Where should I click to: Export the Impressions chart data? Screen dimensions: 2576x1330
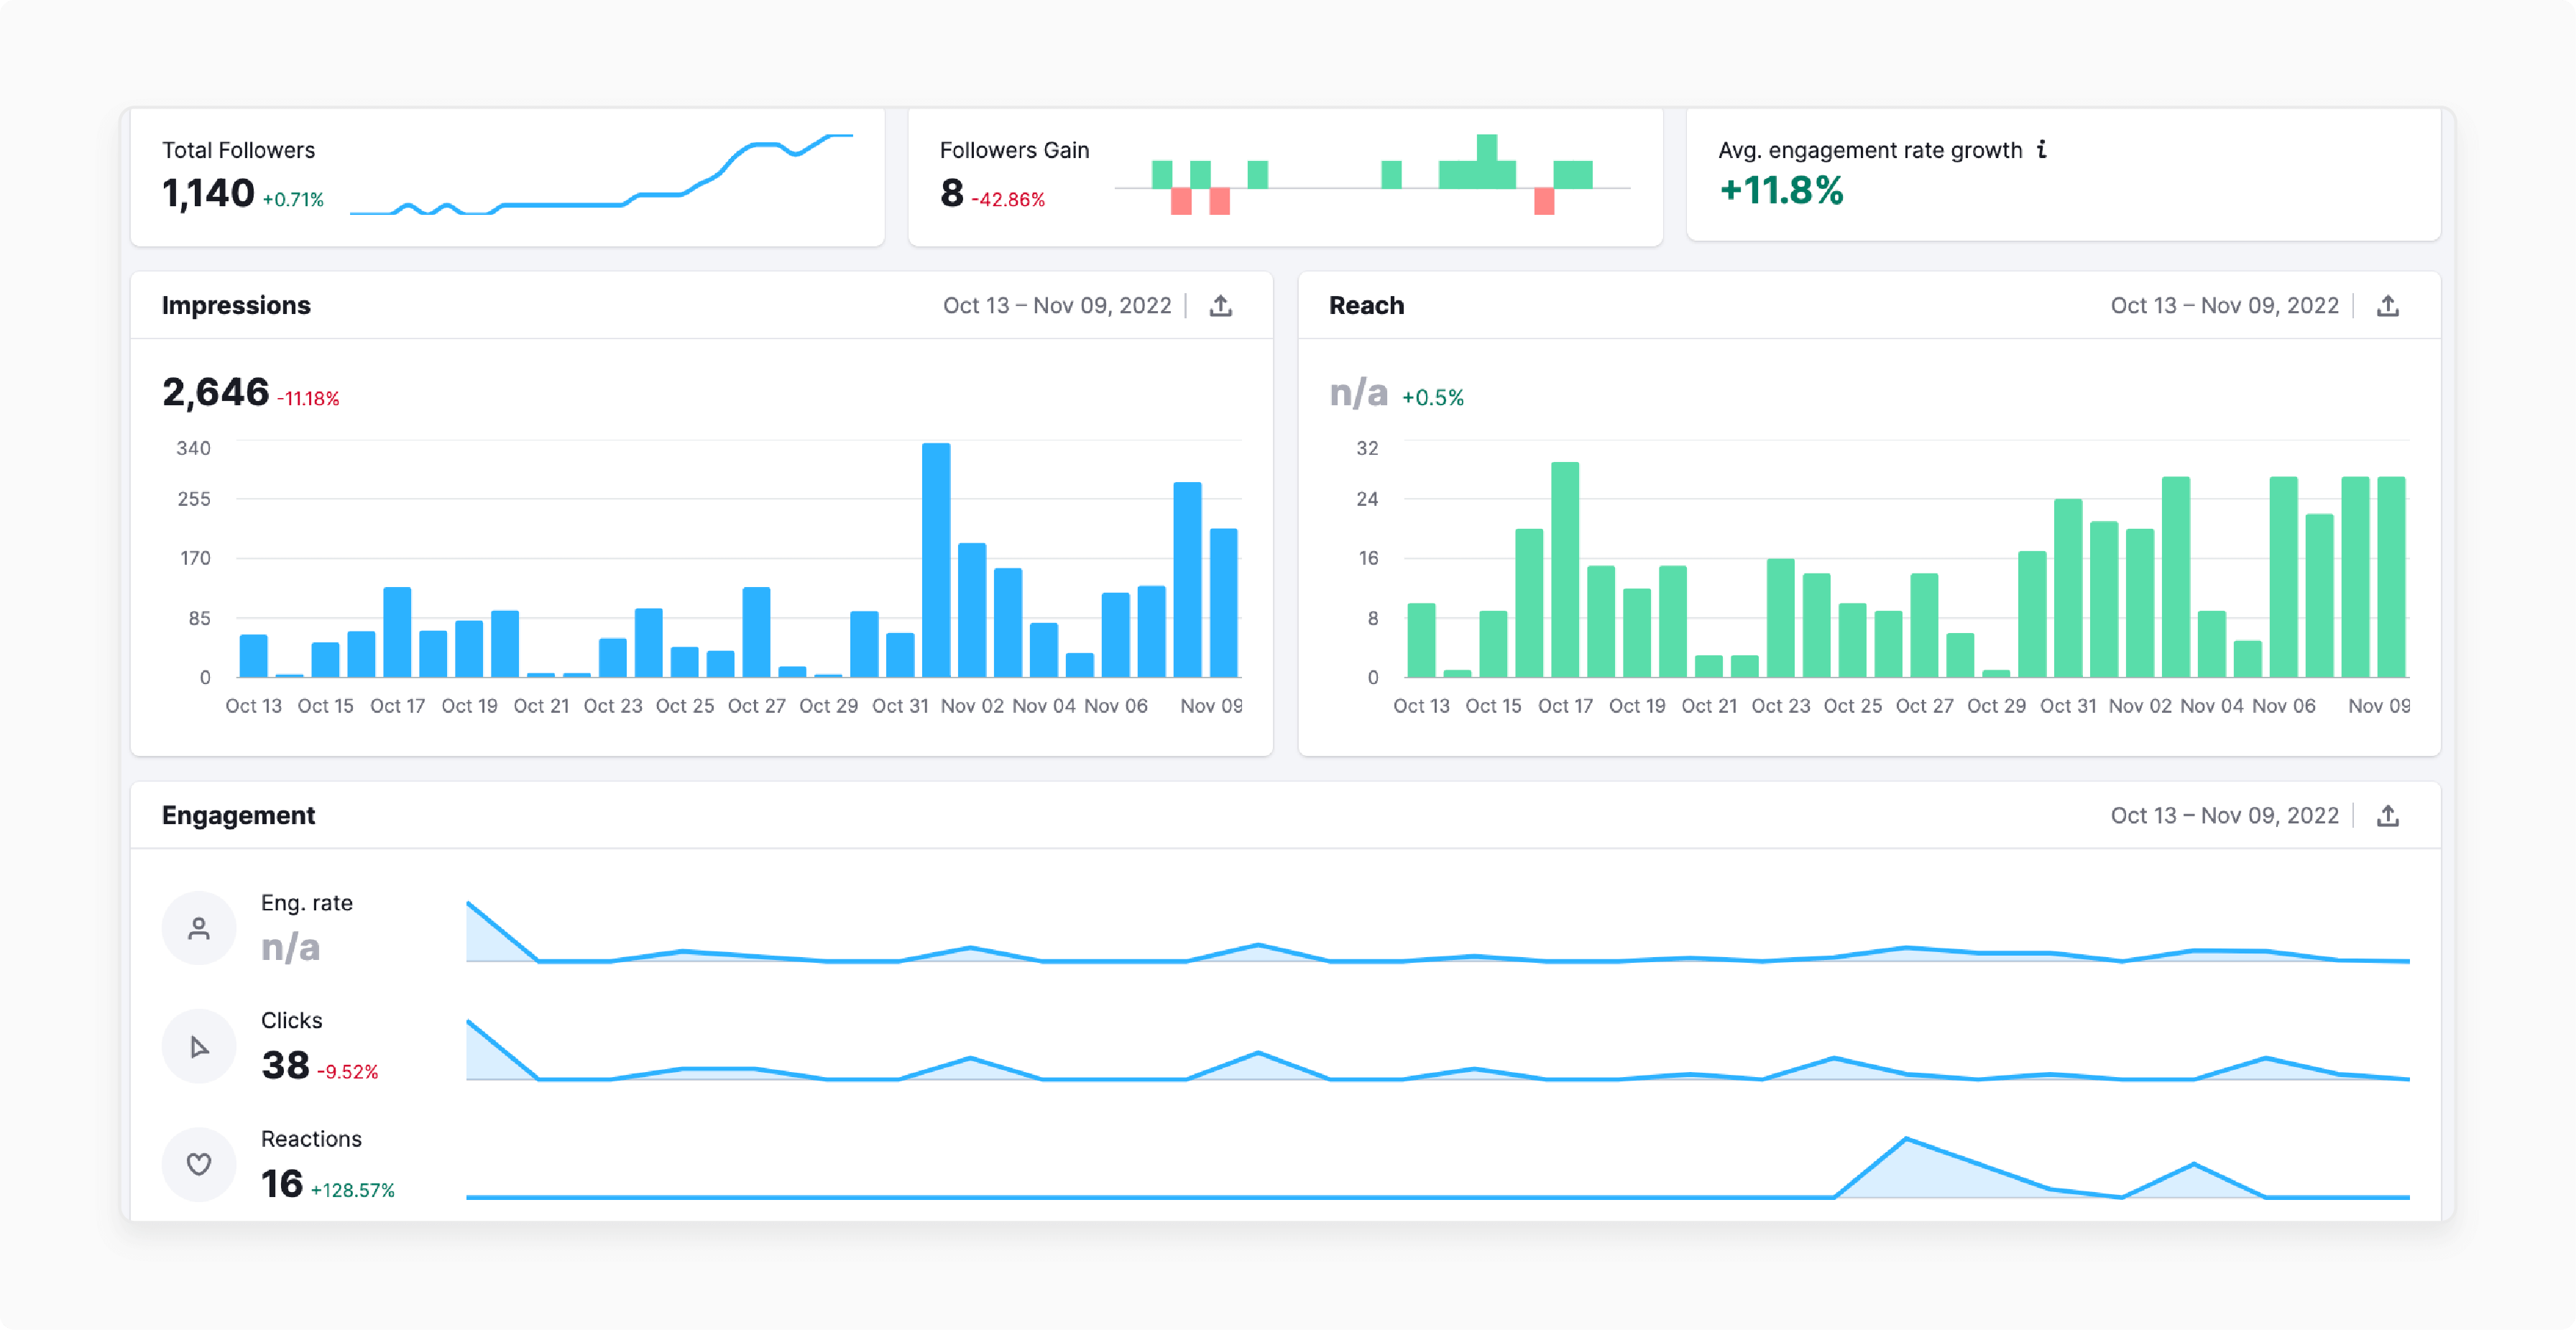1221,305
